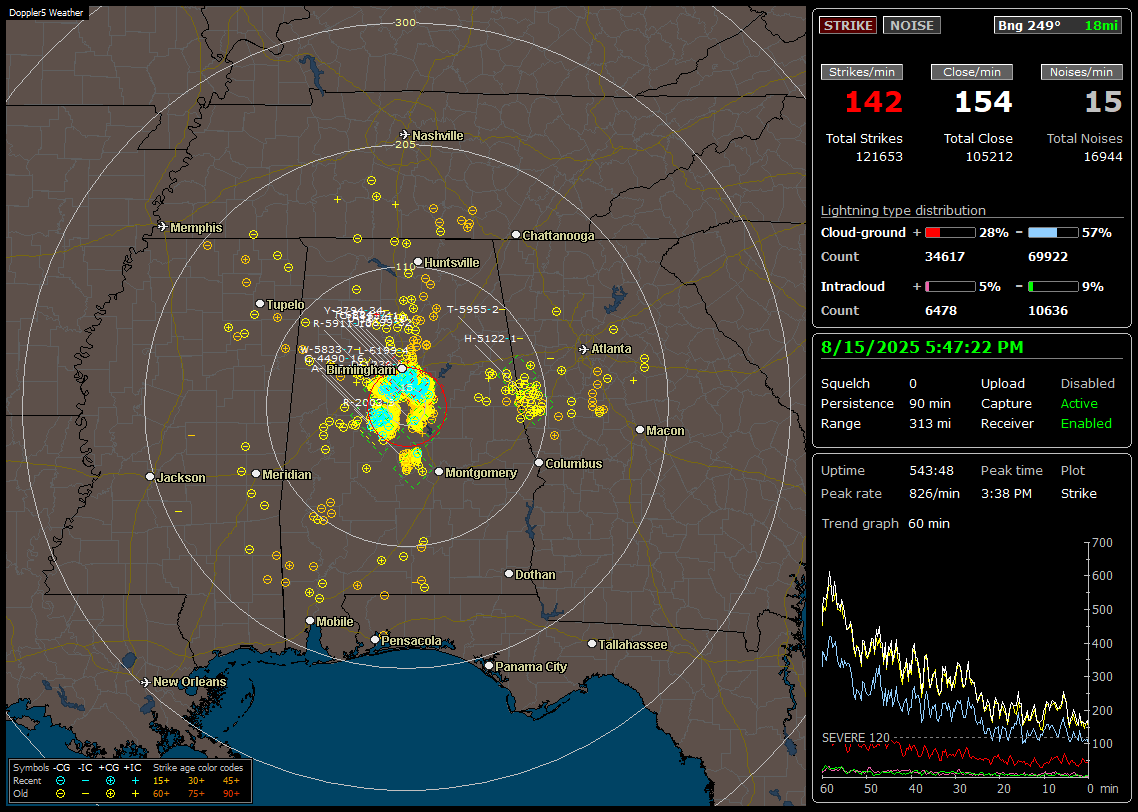
Task: Select the Meridian city marker dot
Action: (256, 474)
